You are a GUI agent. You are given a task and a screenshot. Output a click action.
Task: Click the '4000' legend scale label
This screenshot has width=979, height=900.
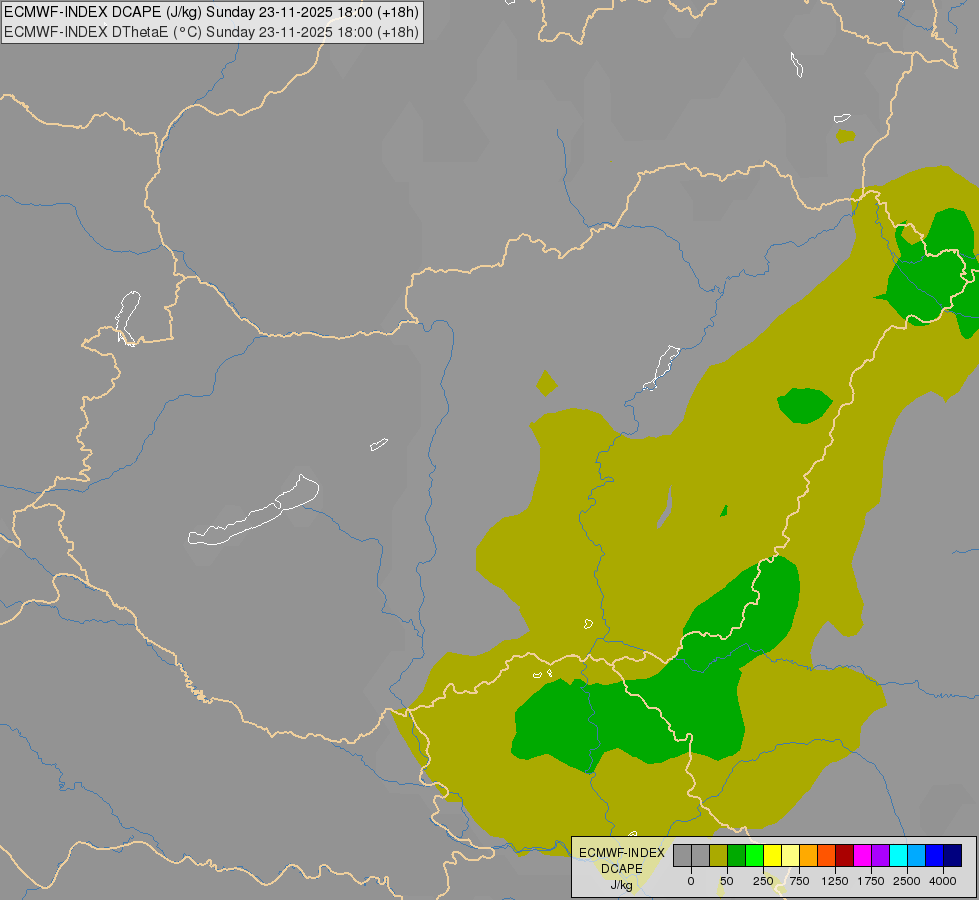(x=943, y=881)
